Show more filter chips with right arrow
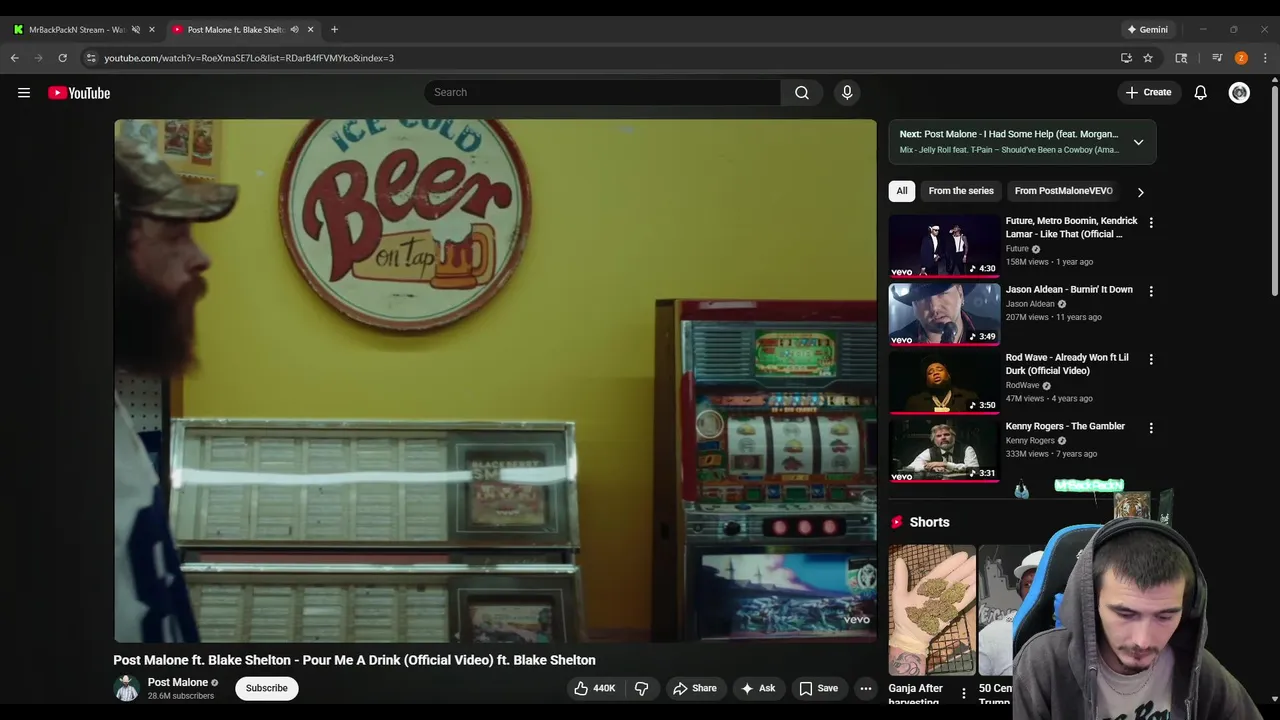 point(1140,192)
